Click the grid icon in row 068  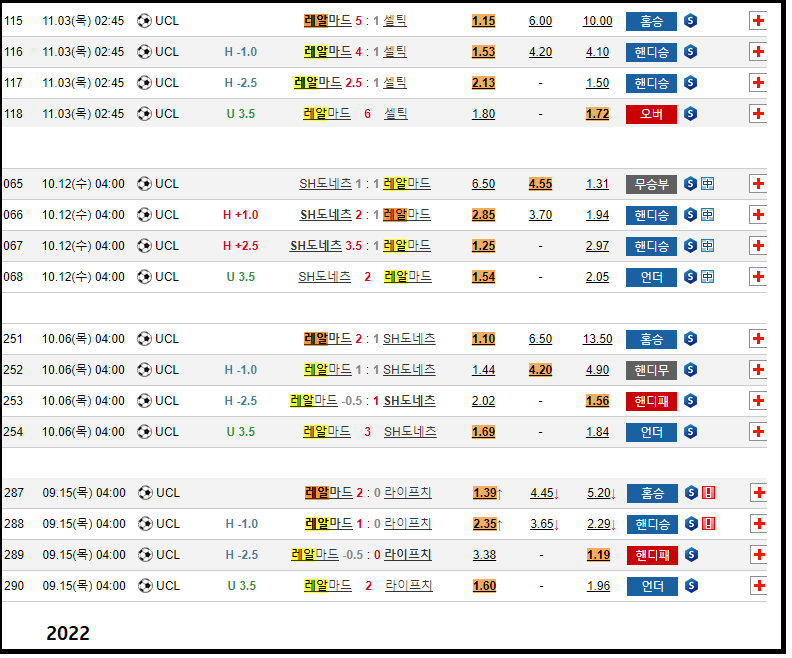(708, 277)
